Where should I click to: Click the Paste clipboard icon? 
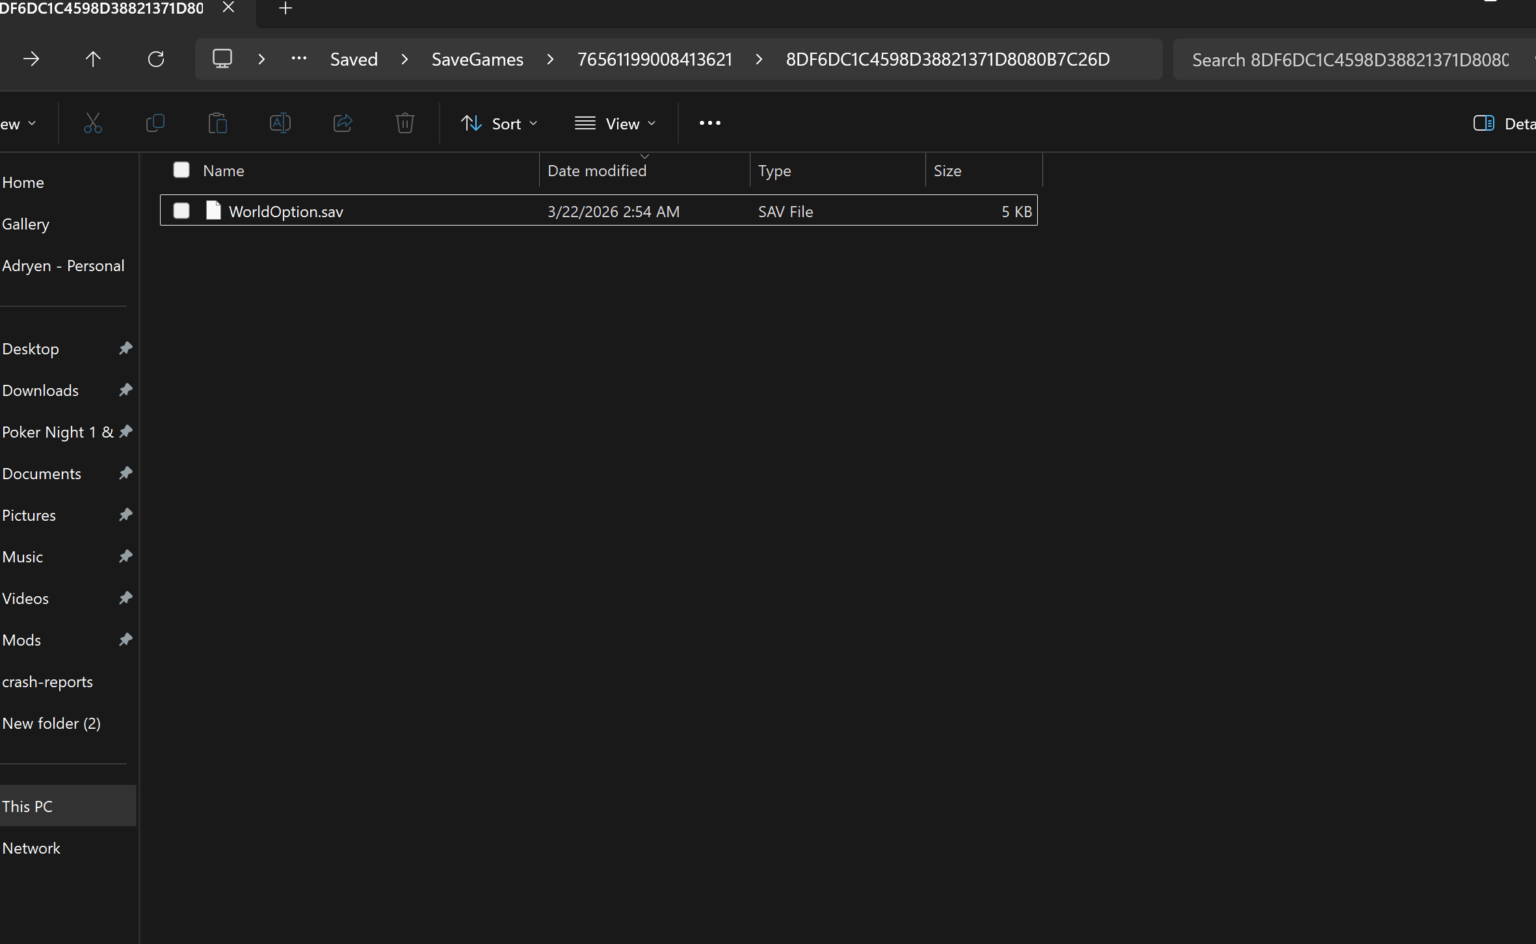click(217, 123)
